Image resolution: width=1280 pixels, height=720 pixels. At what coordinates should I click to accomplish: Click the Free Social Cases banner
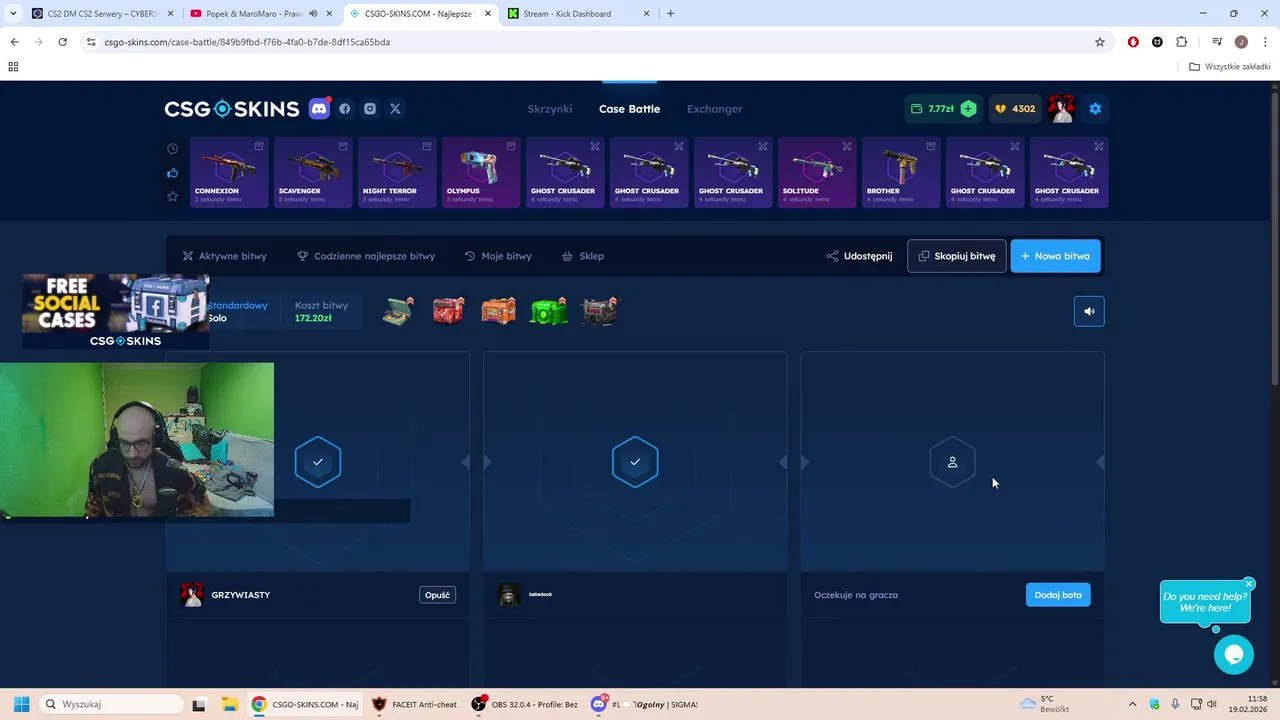tap(115, 311)
